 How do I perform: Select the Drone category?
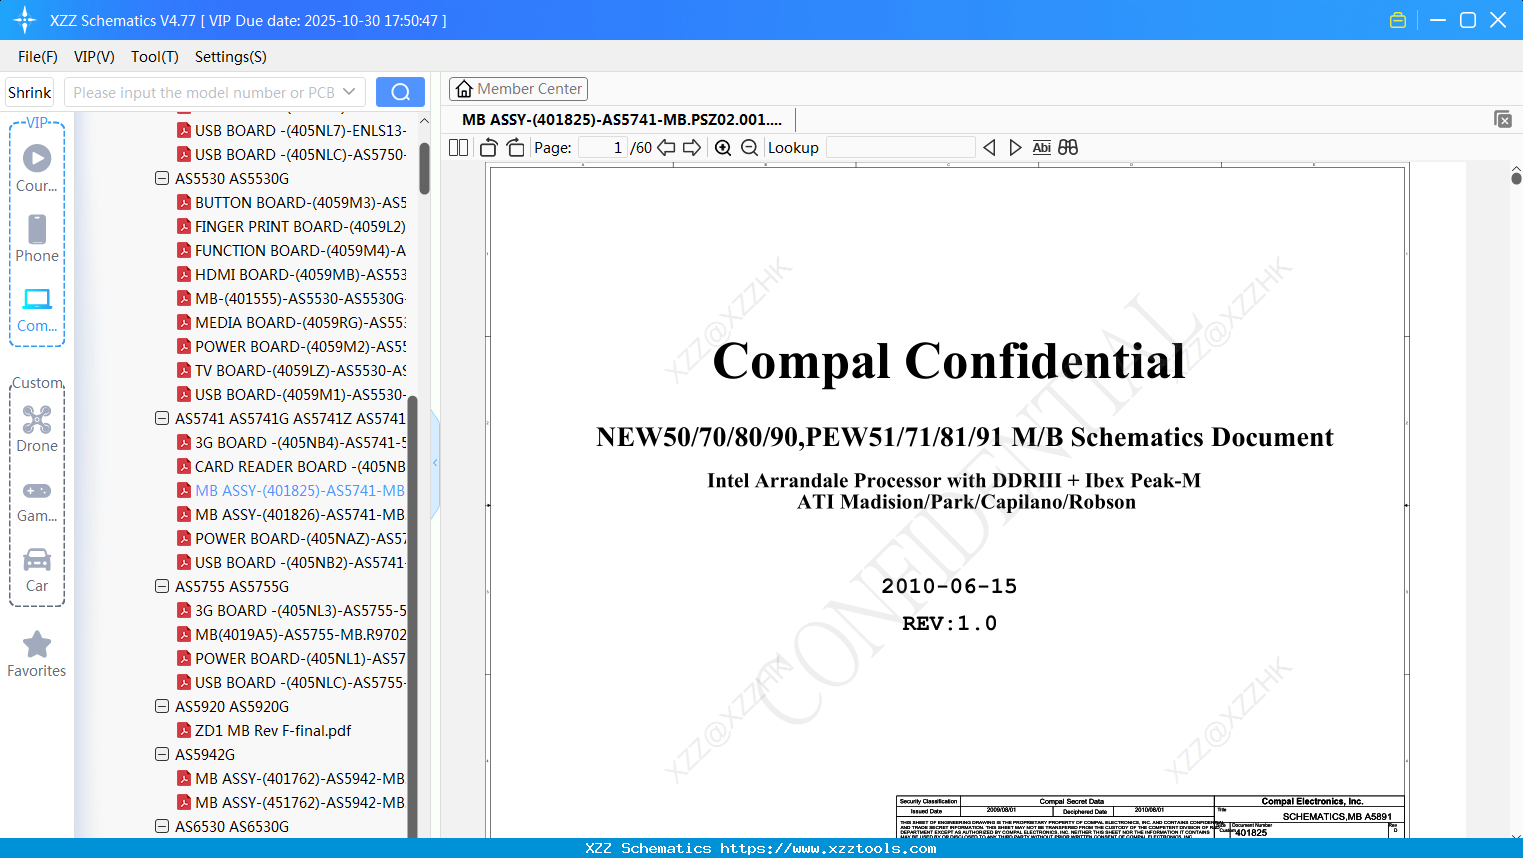pos(37,429)
